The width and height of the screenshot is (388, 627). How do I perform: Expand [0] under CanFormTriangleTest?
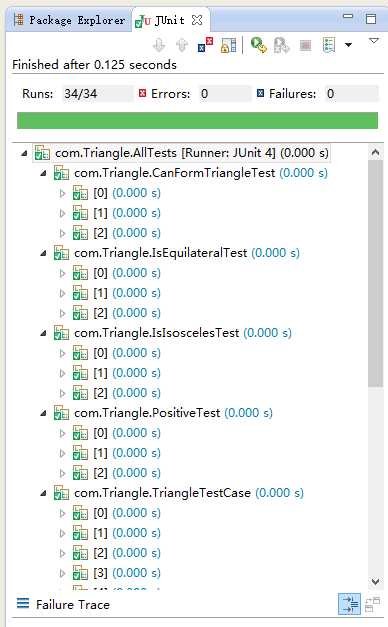[62, 194]
